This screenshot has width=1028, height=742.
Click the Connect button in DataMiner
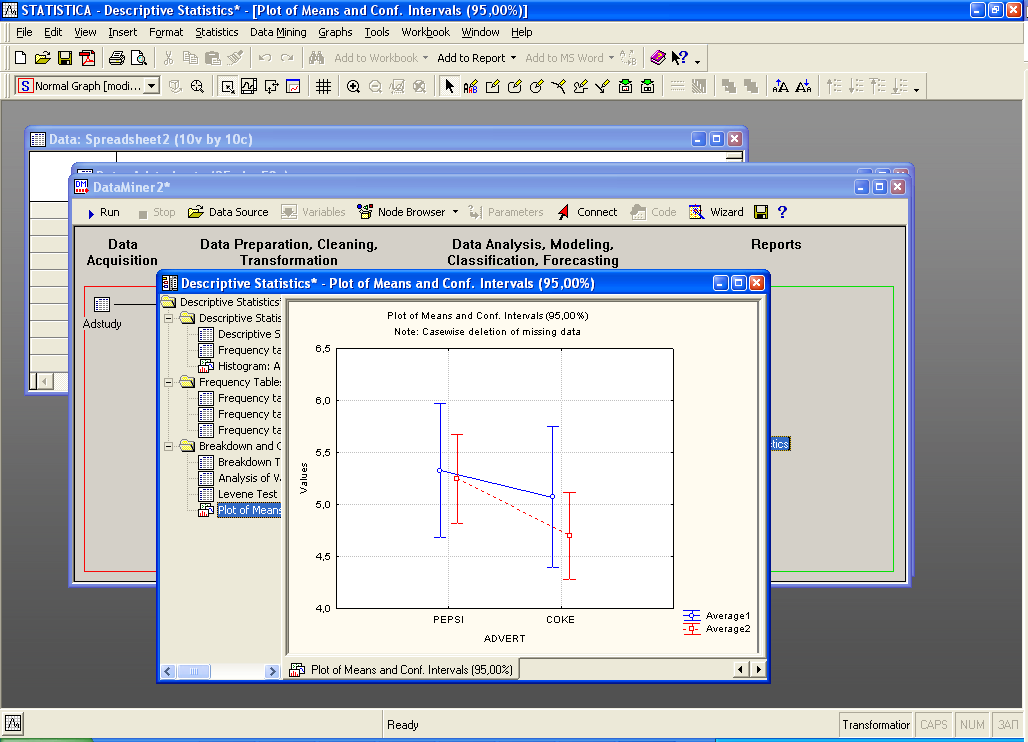(x=588, y=212)
